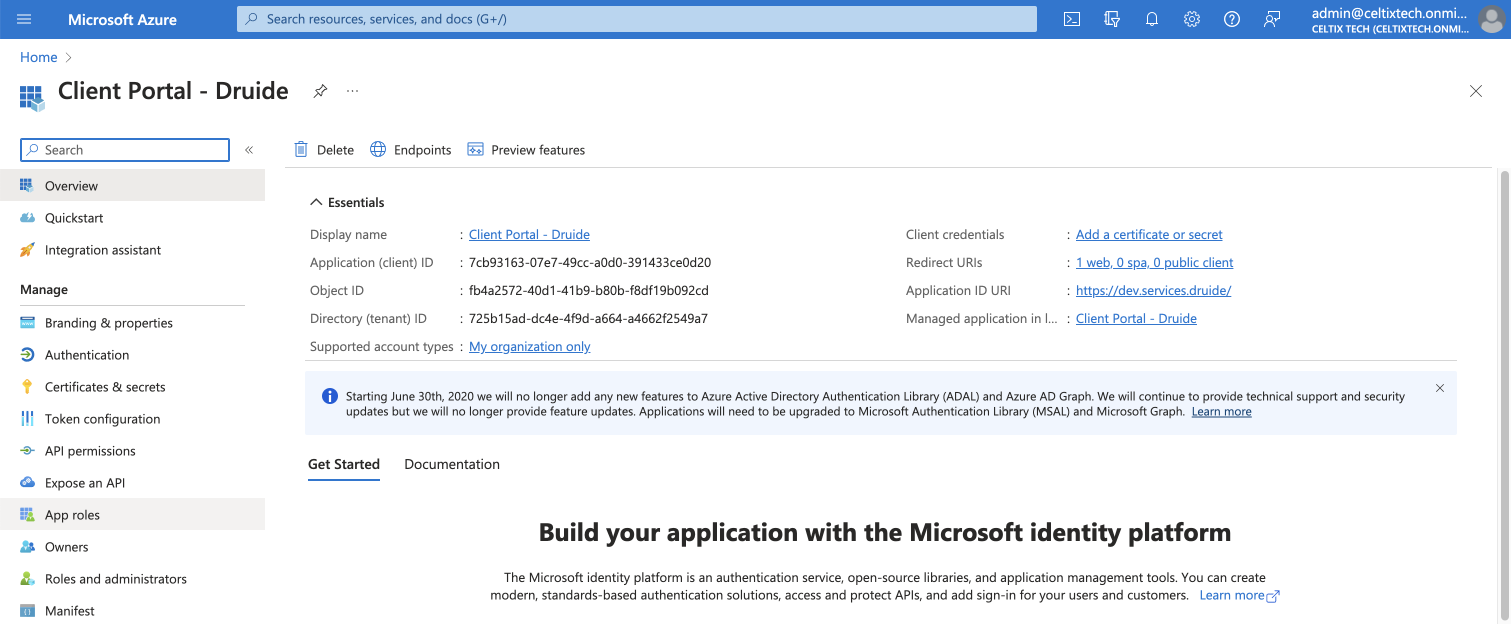Click the Add a certificate or secret link
The image size is (1511, 624).
(x=1149, y=235)
